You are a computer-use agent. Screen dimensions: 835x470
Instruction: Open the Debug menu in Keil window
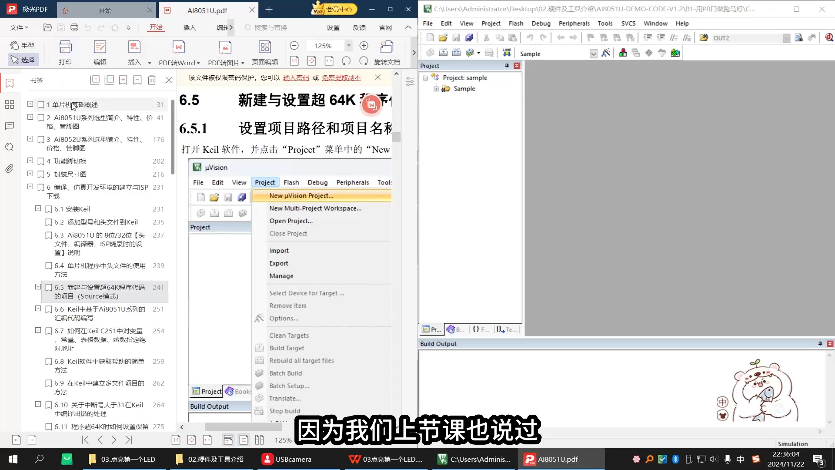point(541,23)
